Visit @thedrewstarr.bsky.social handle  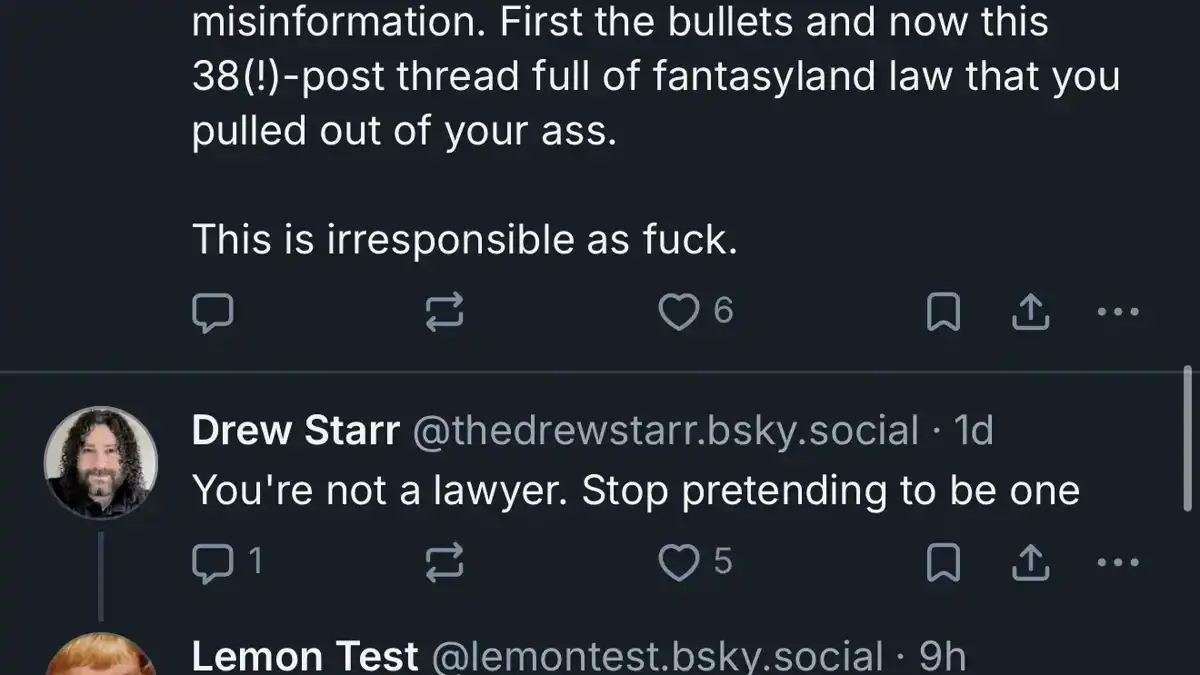(x=665, y=431)
